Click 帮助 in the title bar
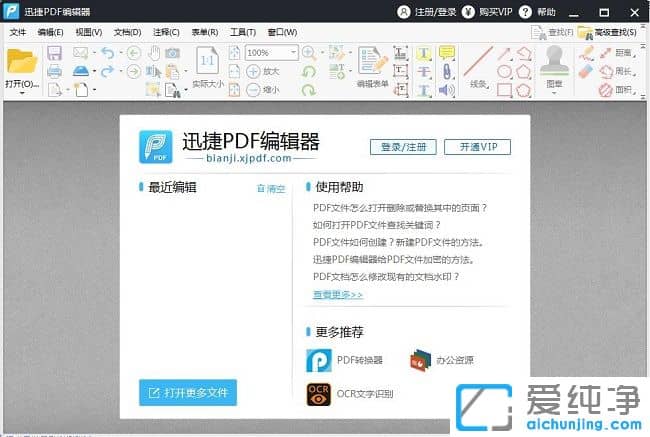Viewport: 650px width, 437px height. pyautogui.click(x=537, y=12)
